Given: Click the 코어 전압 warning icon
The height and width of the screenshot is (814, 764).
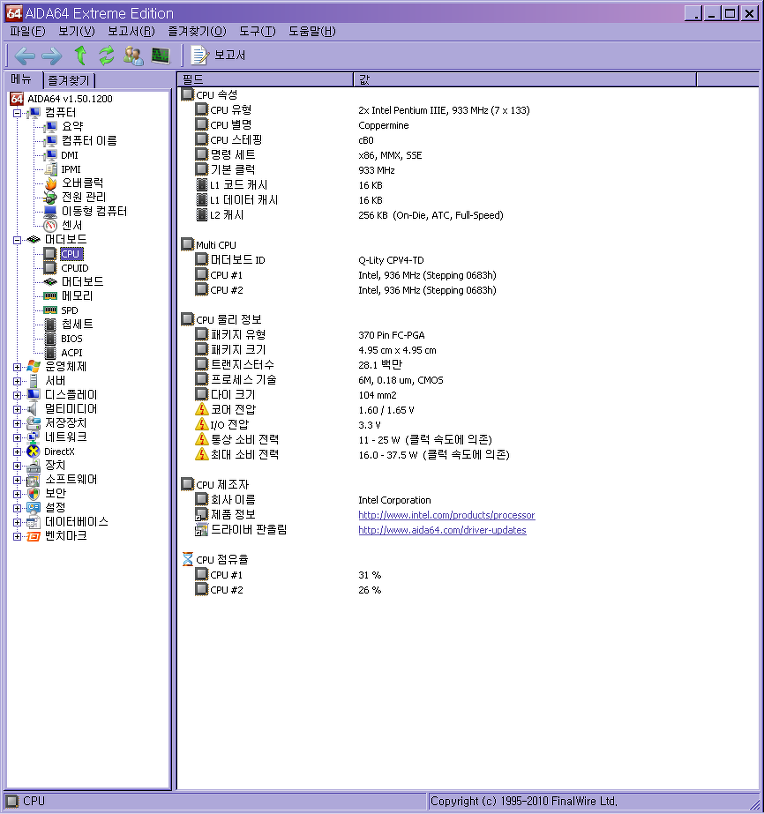Looking at the screenshot, I should pos(201,410).
